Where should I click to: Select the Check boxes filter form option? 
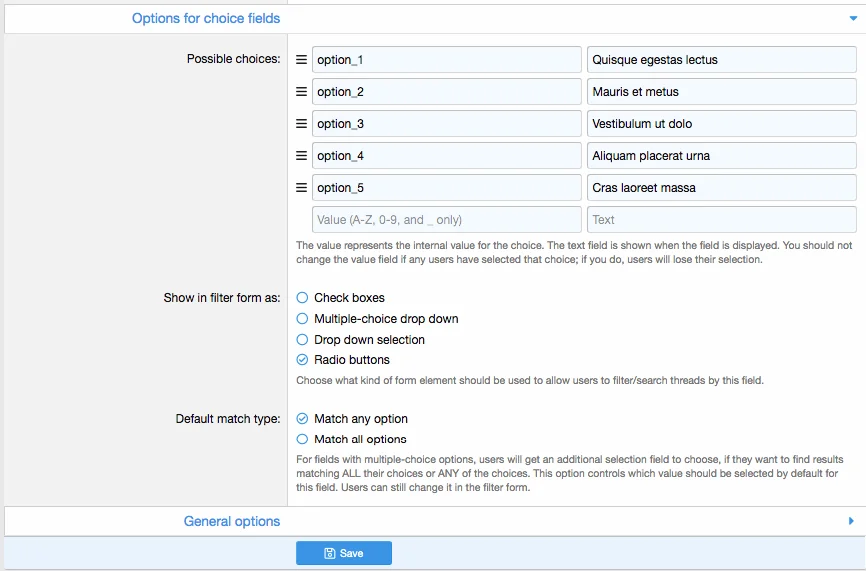(x=303, y=298)
